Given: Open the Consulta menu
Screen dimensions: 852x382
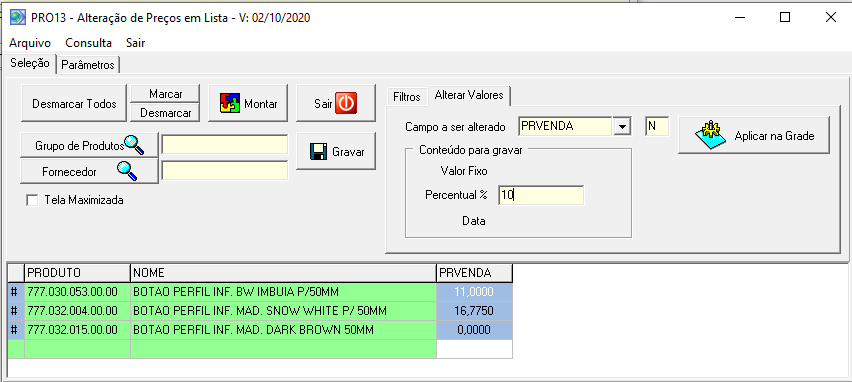Looking at the screenshot, I should tap(89, 43).
